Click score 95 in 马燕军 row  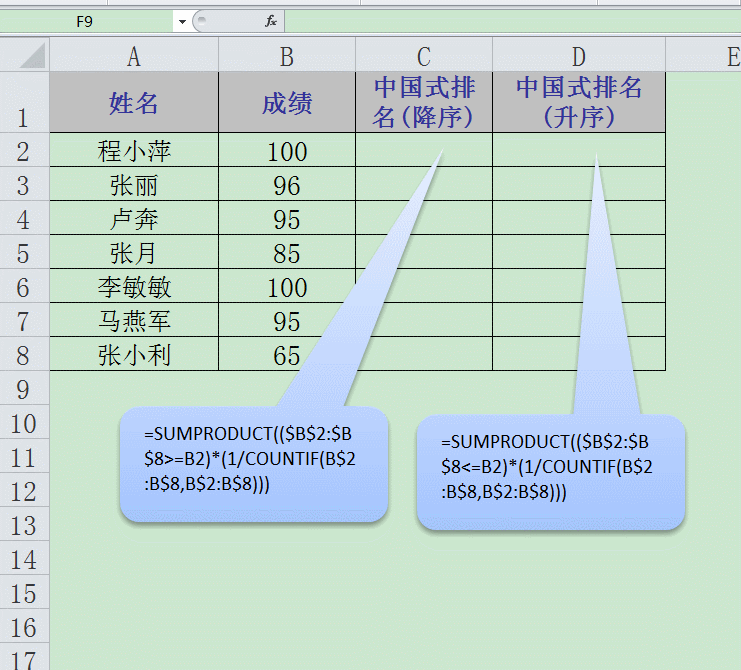[287, 320]
